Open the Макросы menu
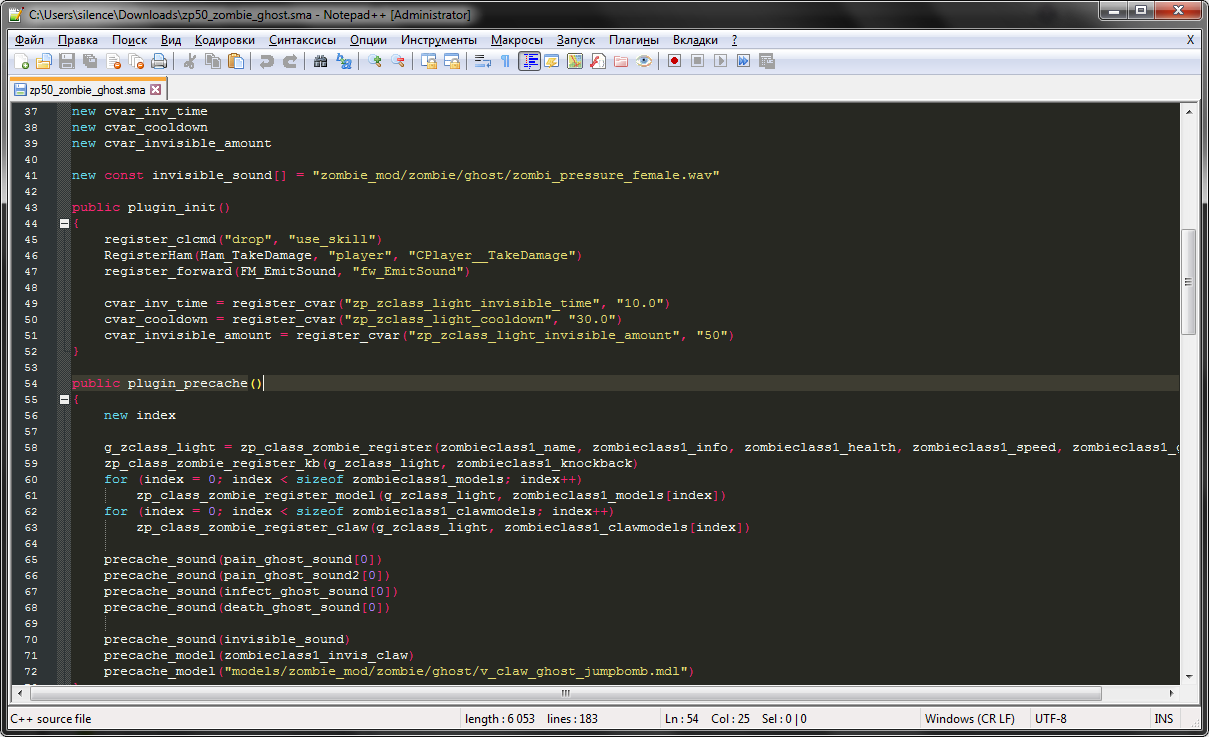 517,40
